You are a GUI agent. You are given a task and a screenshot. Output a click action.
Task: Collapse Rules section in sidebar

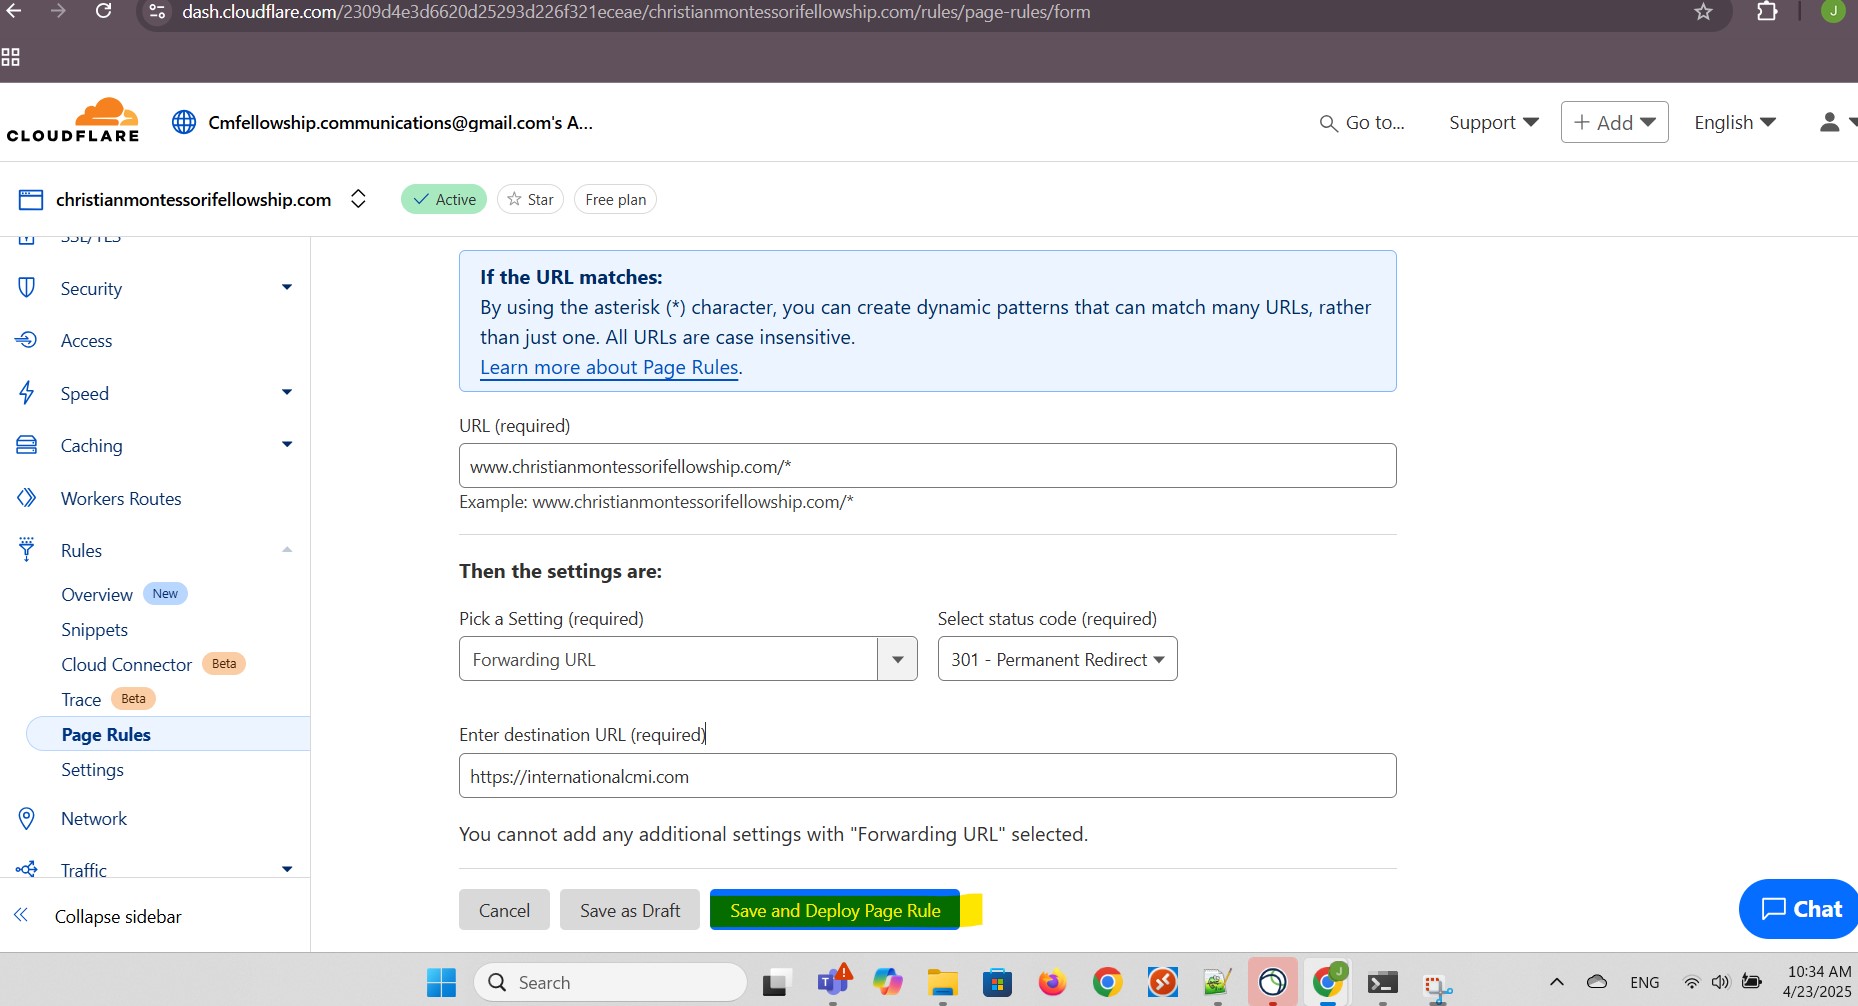287,549
